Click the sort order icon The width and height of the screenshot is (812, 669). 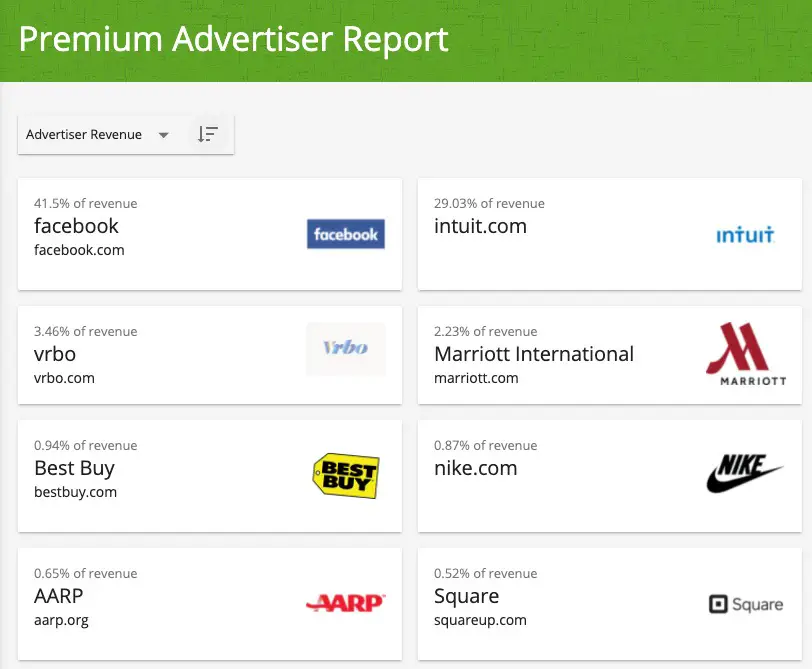(x=208, y=134)
